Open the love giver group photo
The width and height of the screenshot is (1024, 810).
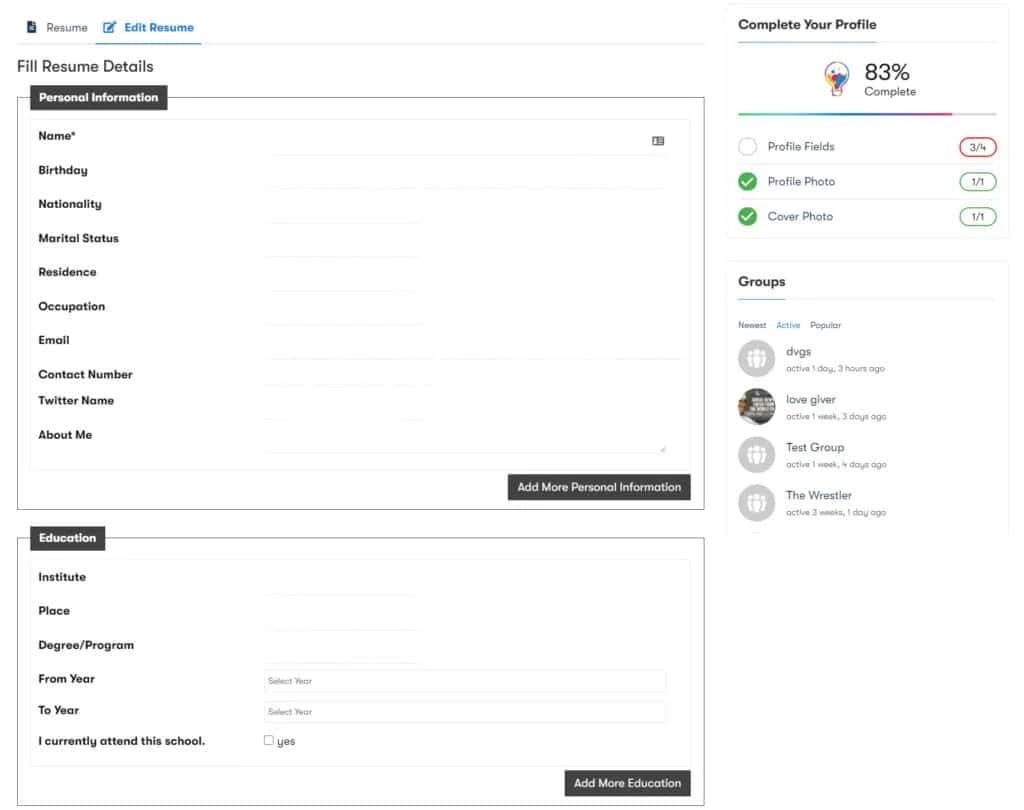click(756, 407)
